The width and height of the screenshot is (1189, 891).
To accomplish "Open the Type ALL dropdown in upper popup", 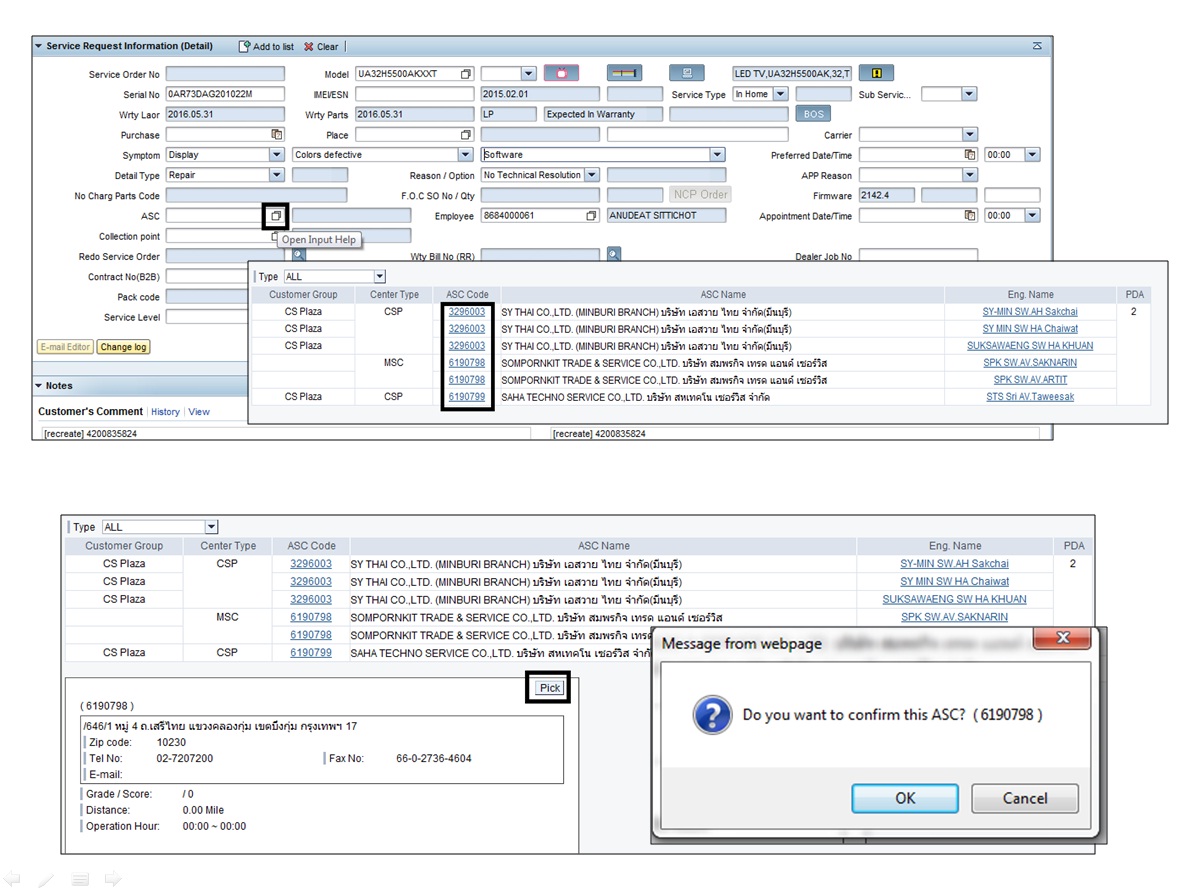I will click(x=380, y=277).
